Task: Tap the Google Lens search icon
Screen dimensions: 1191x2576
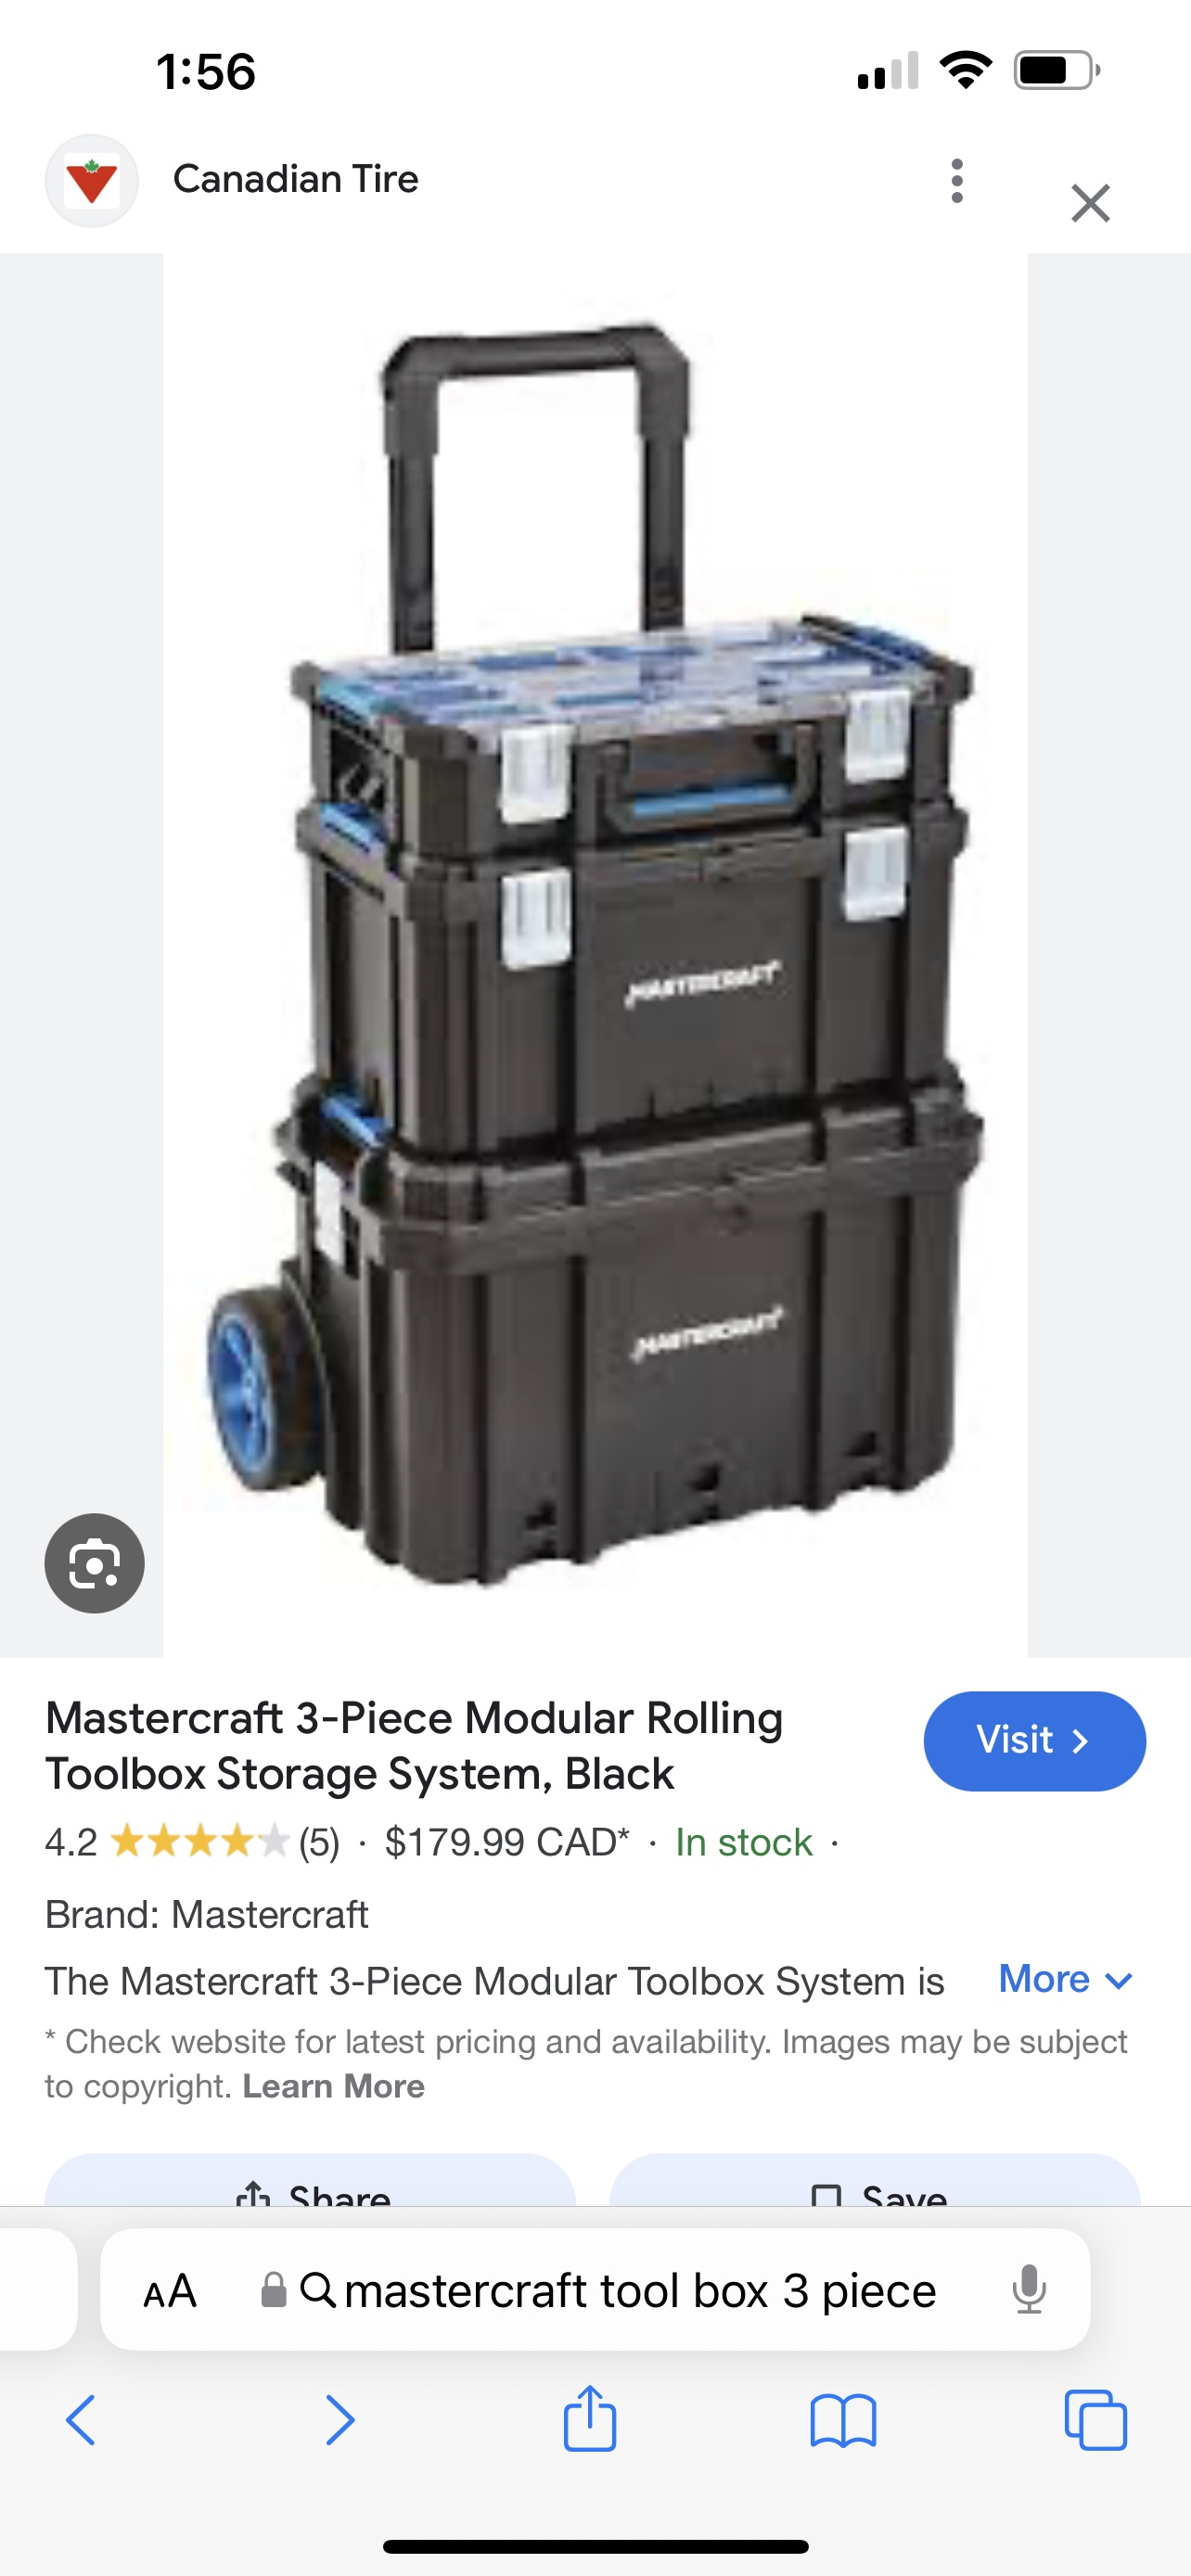Action: [x=94, y=1563]
